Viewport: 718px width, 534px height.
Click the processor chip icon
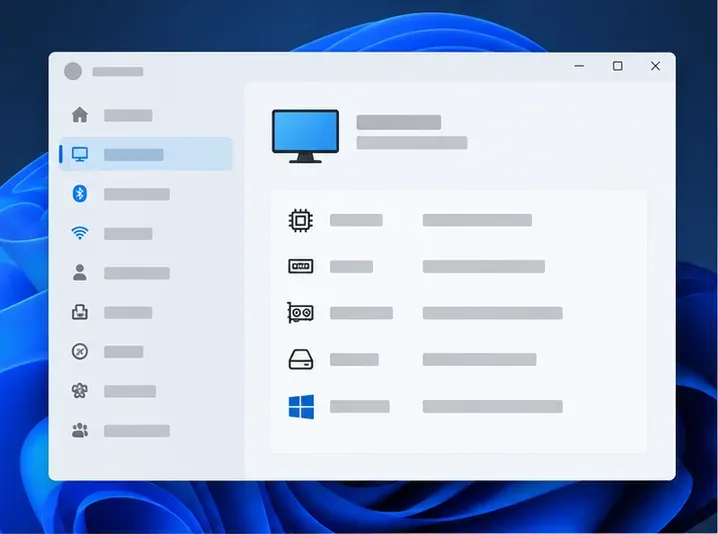pos(301,221)
